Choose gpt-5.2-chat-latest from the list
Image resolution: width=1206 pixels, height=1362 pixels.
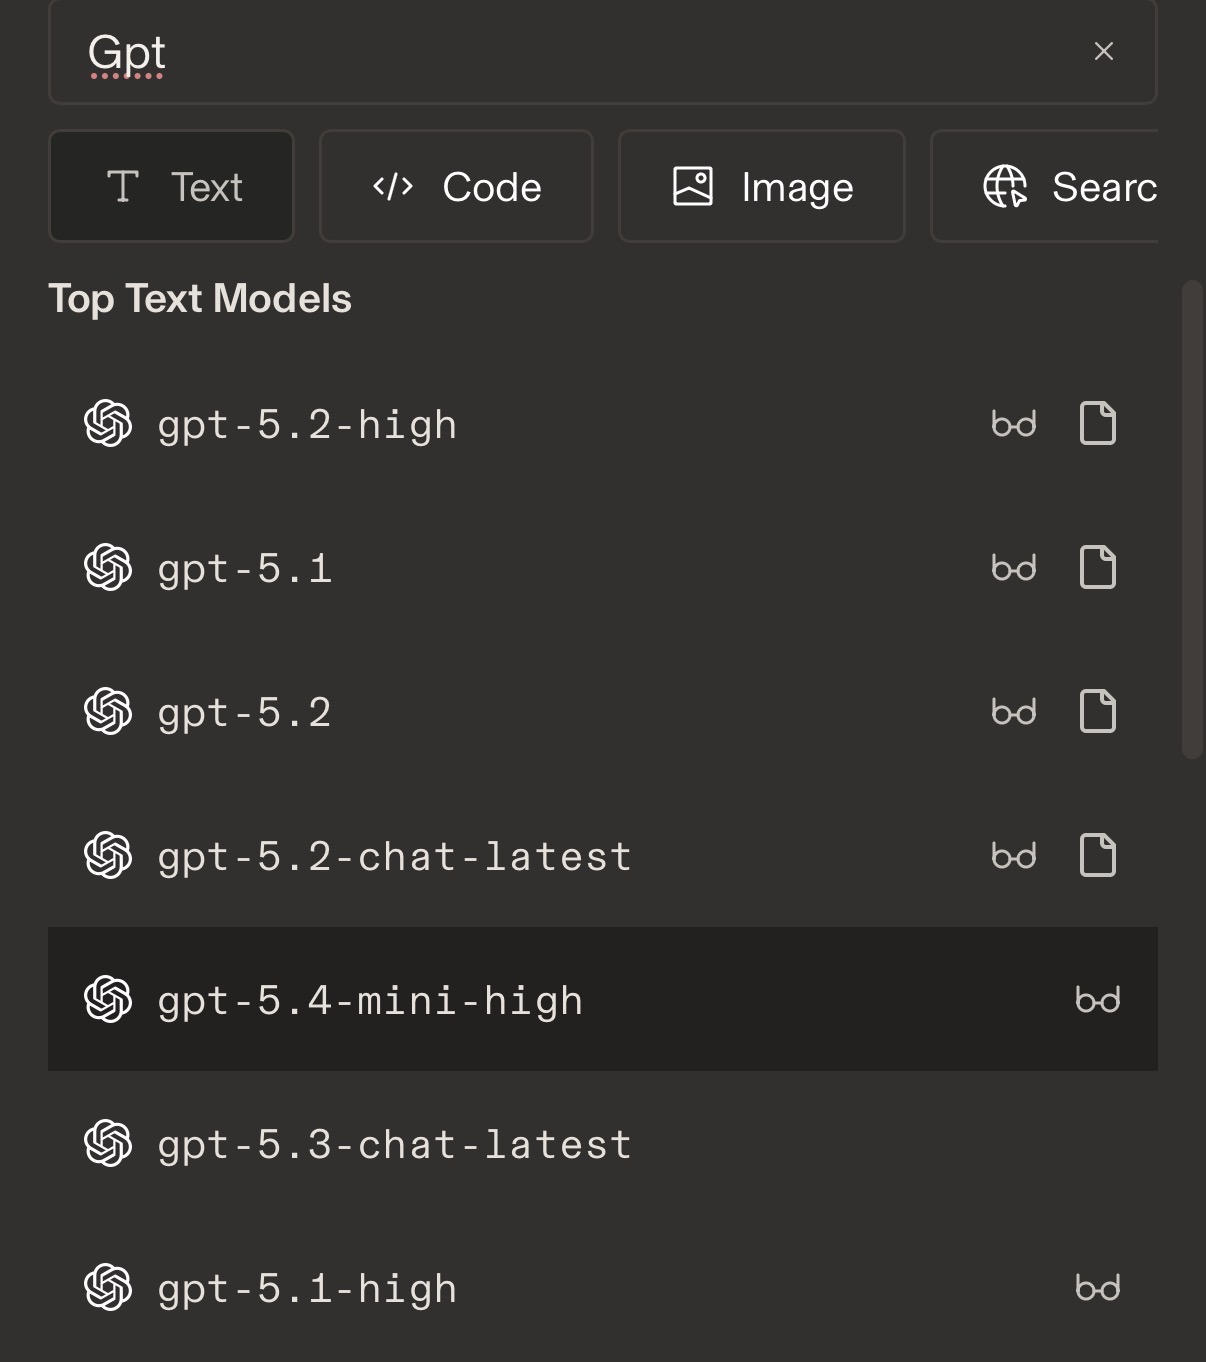pos(603,855)
